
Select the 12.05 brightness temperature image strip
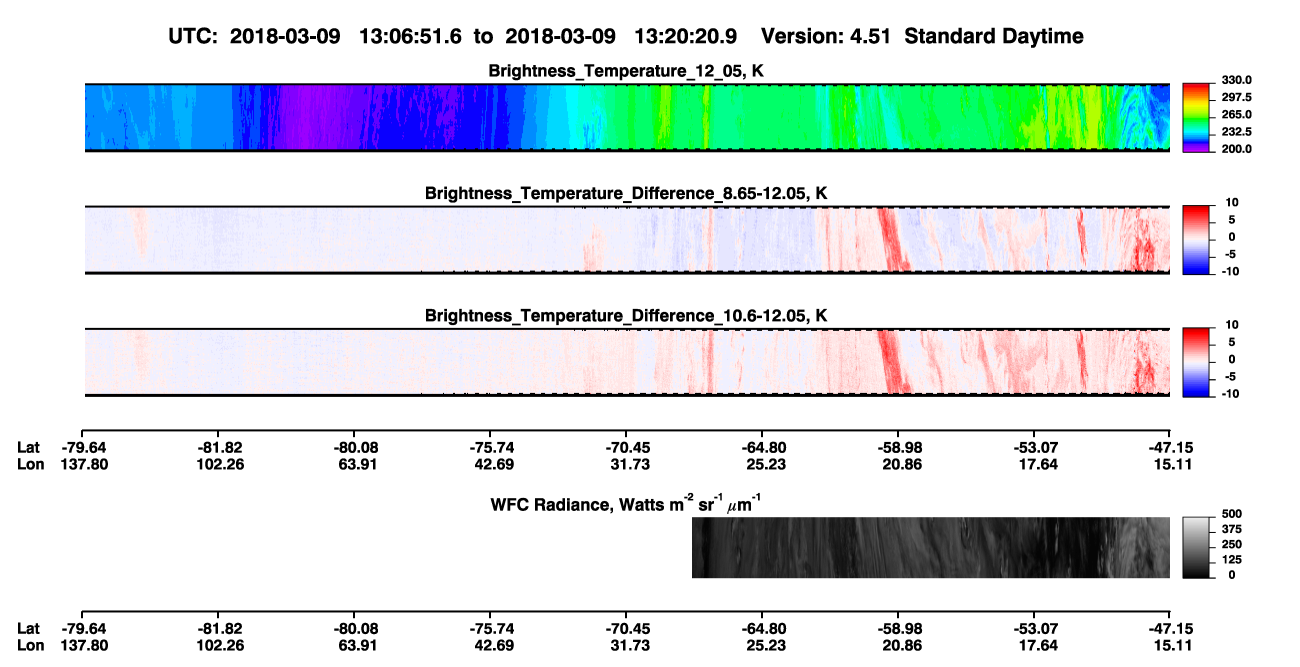(627, 117)
